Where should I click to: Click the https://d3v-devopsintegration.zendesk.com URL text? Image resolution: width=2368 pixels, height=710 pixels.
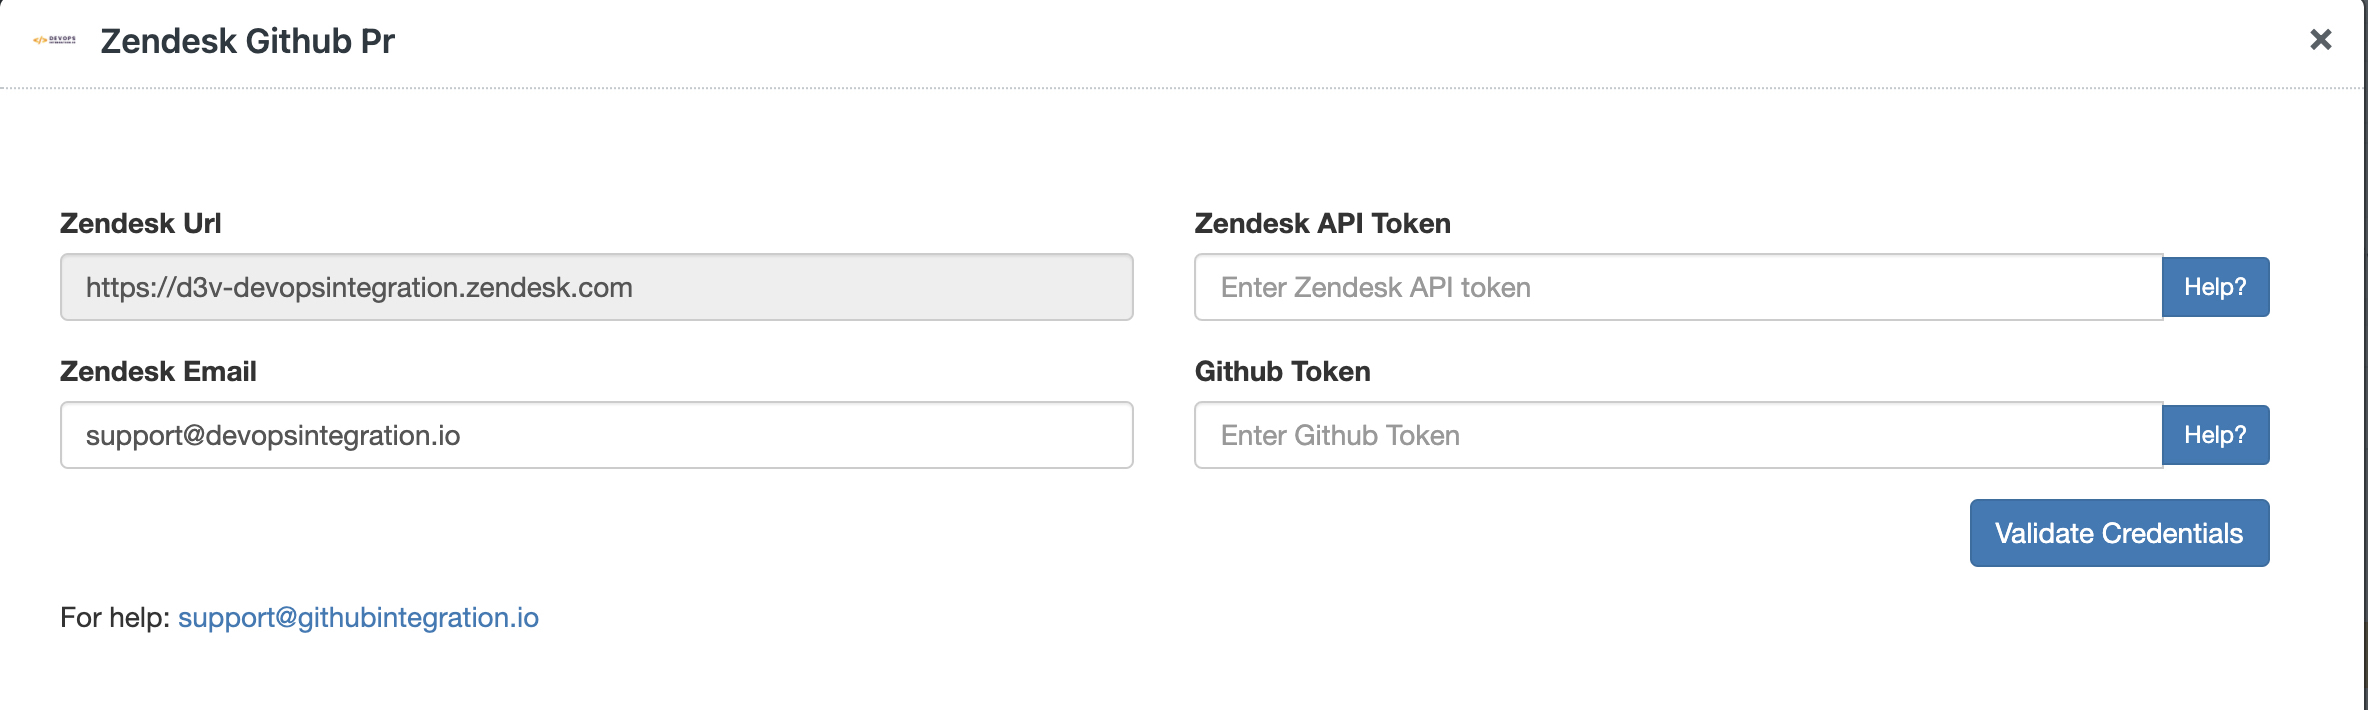click(x=359, y=287)
